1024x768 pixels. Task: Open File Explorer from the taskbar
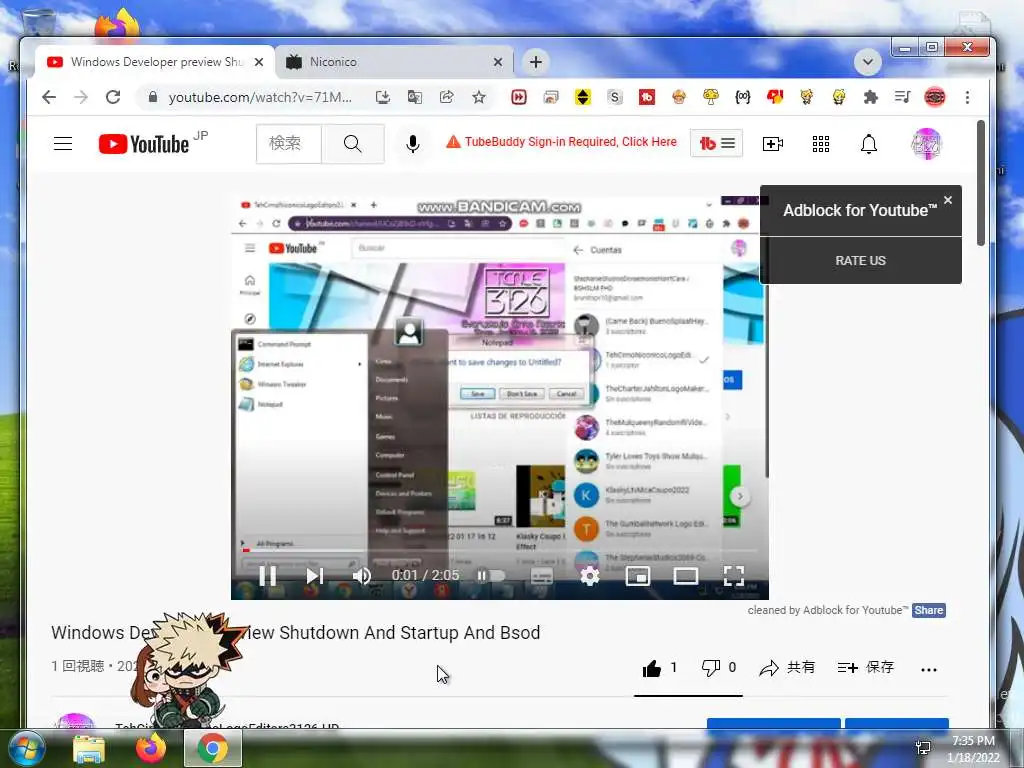click(x=89, y=748)
